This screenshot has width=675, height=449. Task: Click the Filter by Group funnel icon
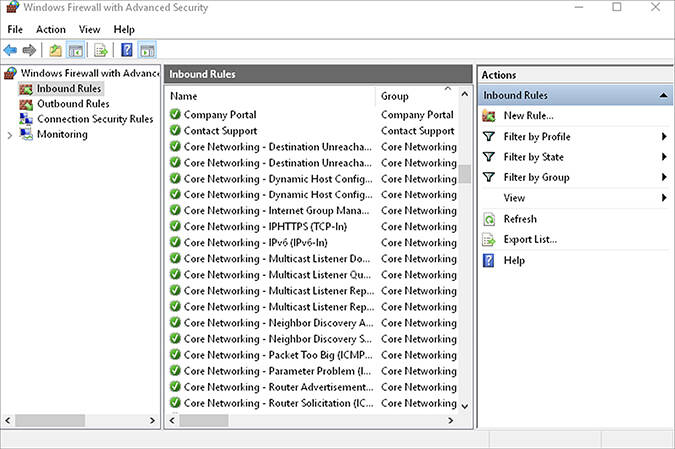pos(489,177)
